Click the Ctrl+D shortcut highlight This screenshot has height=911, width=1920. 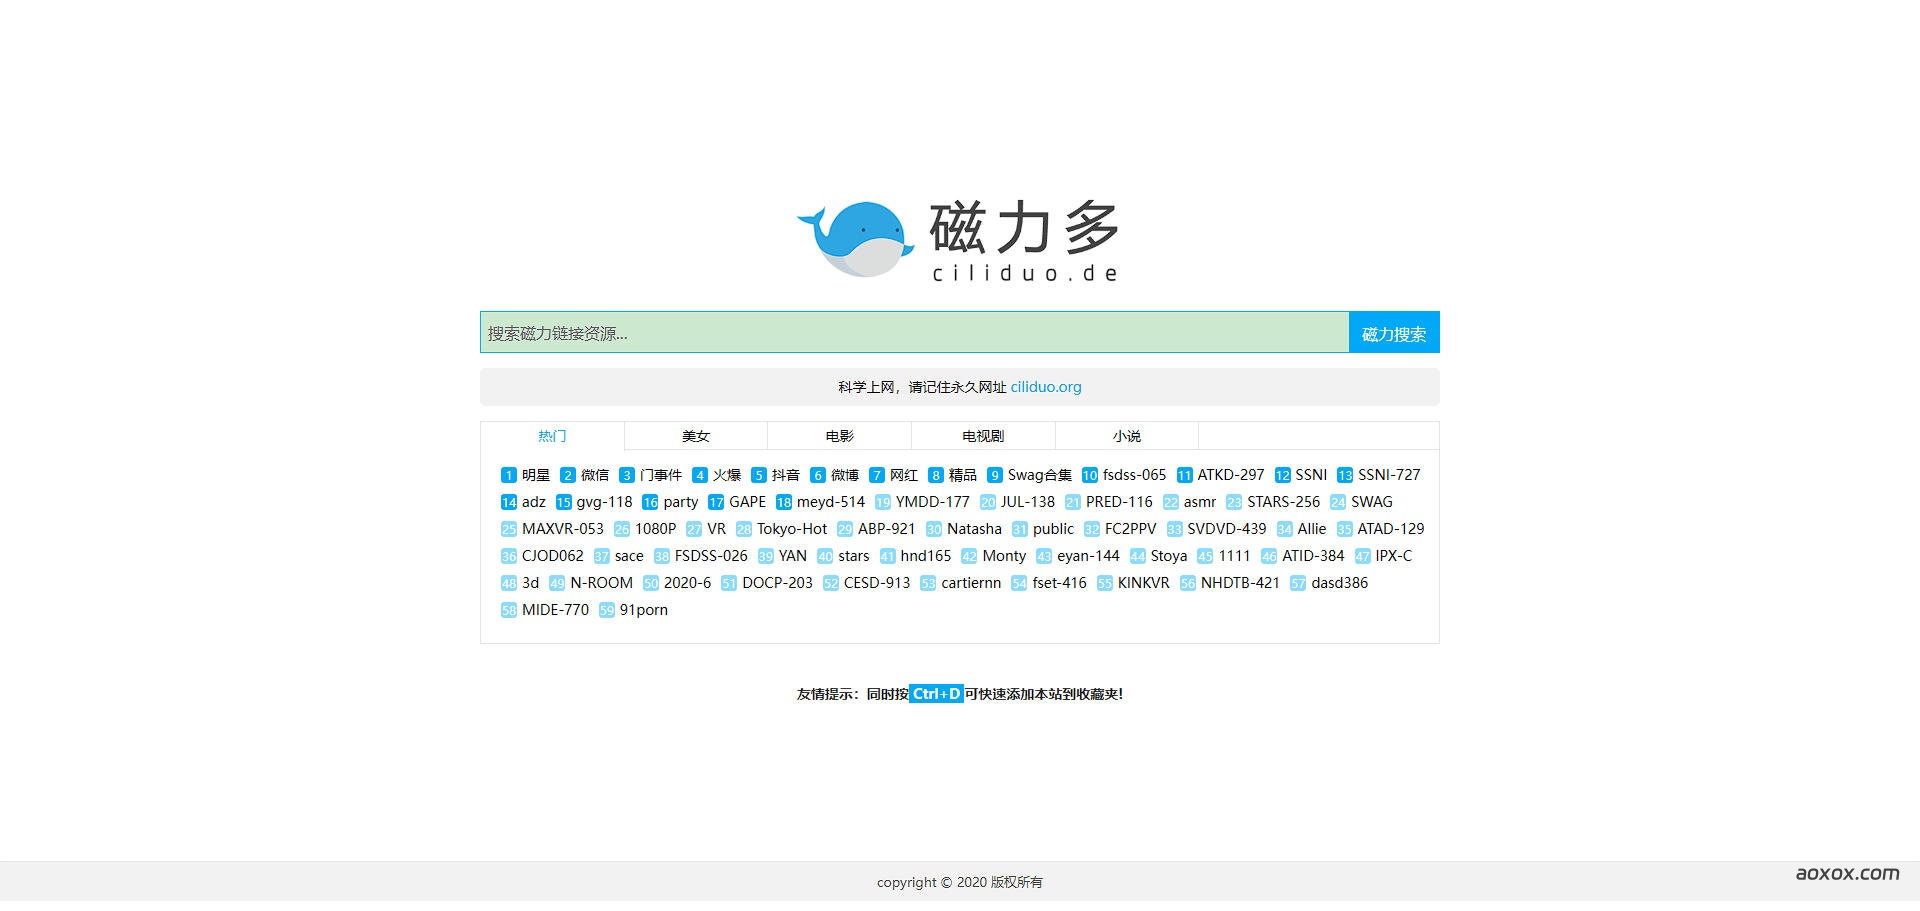point(935,694)
